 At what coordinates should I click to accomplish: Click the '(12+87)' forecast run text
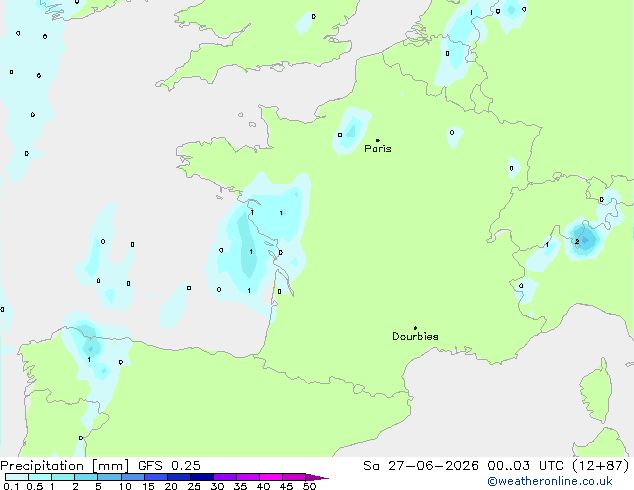601,466
